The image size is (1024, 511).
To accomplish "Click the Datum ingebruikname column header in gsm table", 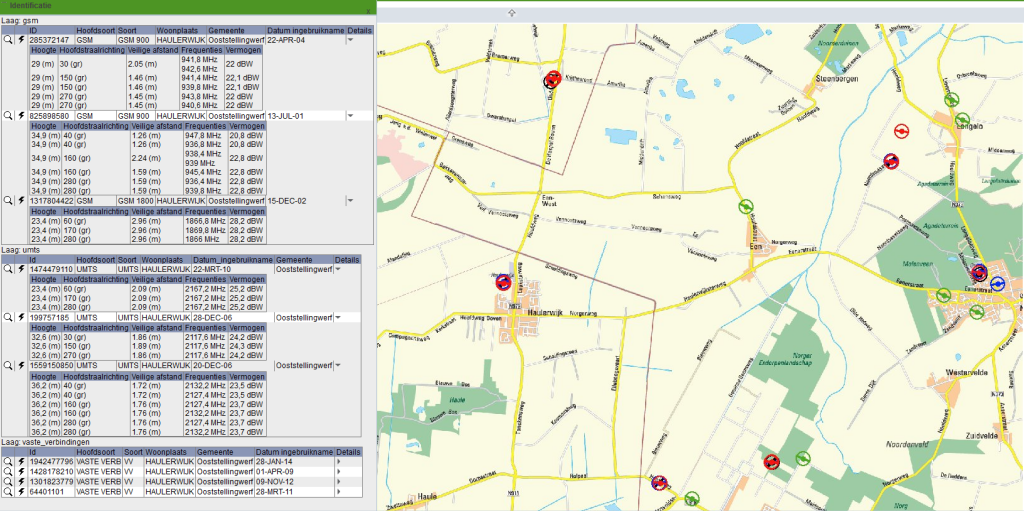I will pyautogui.click(x=305, y=31).
